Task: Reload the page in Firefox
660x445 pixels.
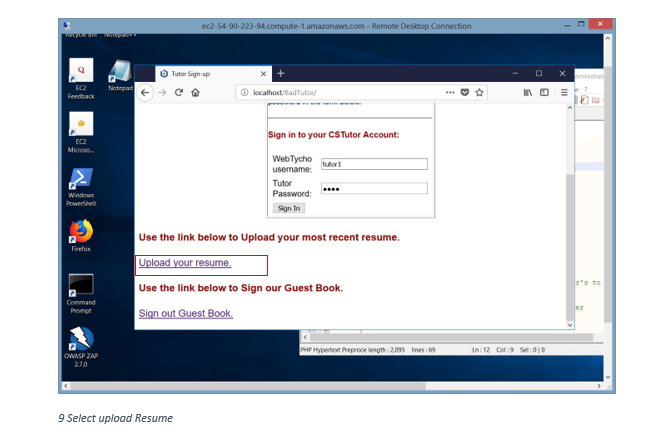Action: pyautogui.click(x=179, y=93)
